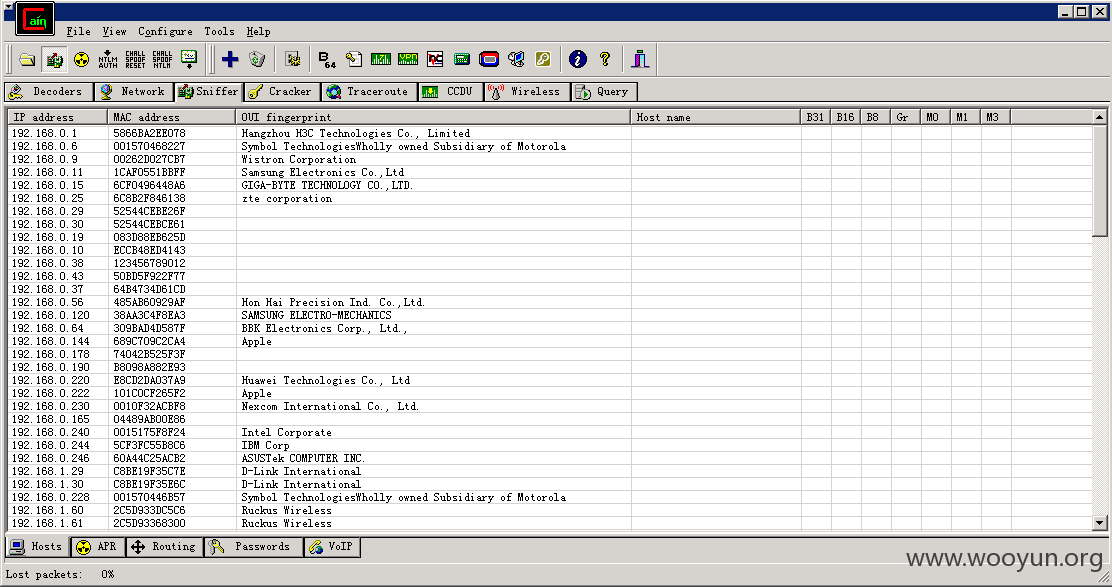Select the Hosts bottom tab
The image size is (1112, 587).
[38, 547]
